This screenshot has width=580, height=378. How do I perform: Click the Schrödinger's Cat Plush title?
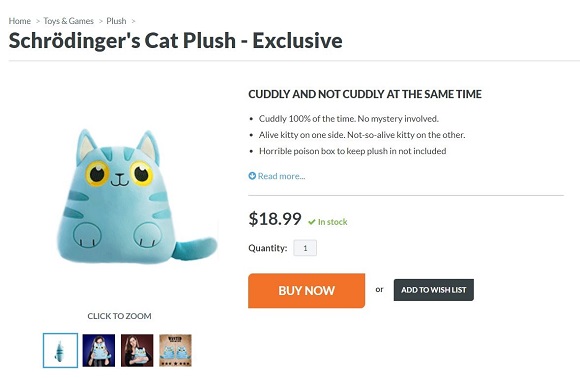click(x=175, y=40)
